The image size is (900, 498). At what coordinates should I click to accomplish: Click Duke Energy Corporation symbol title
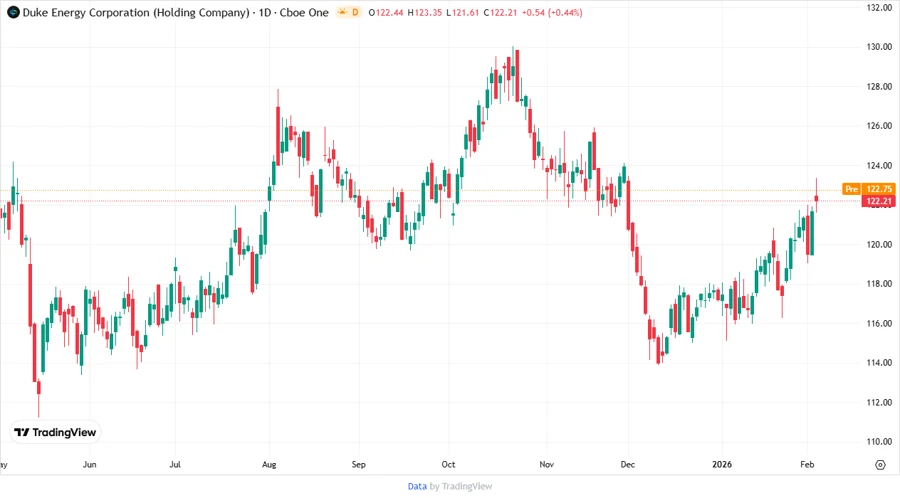(x=135, y=12)
